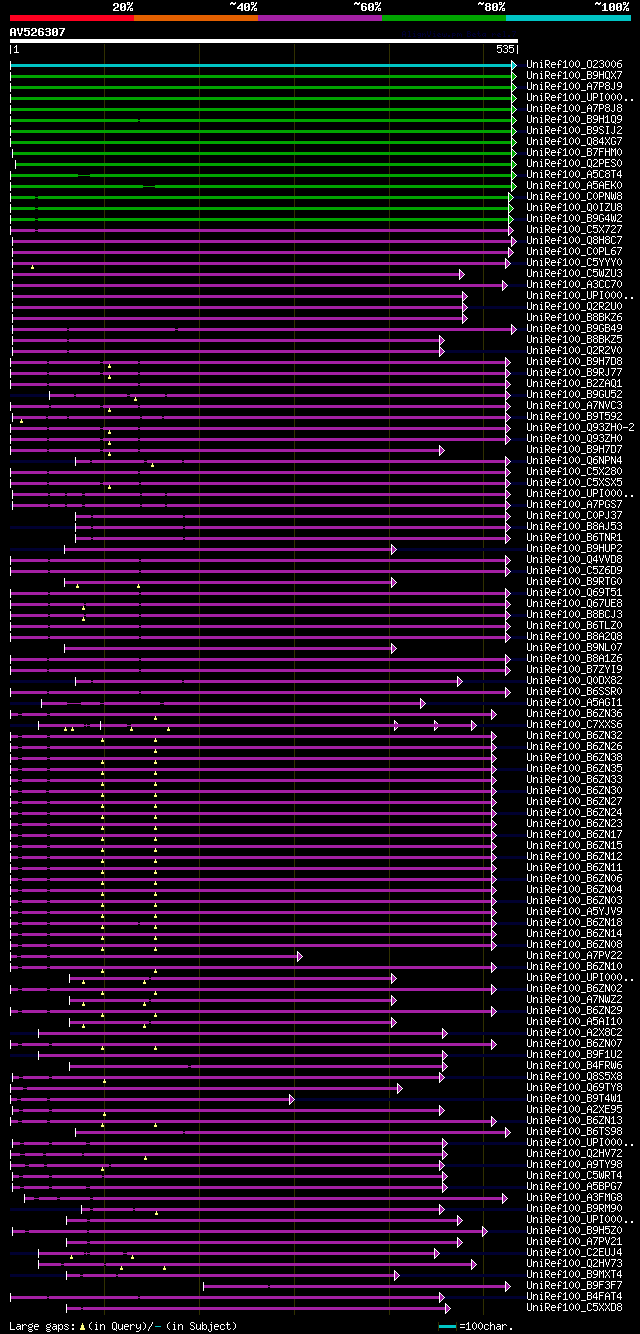Select the UniRef100_A7PGS7 entry

click(573, 504)
